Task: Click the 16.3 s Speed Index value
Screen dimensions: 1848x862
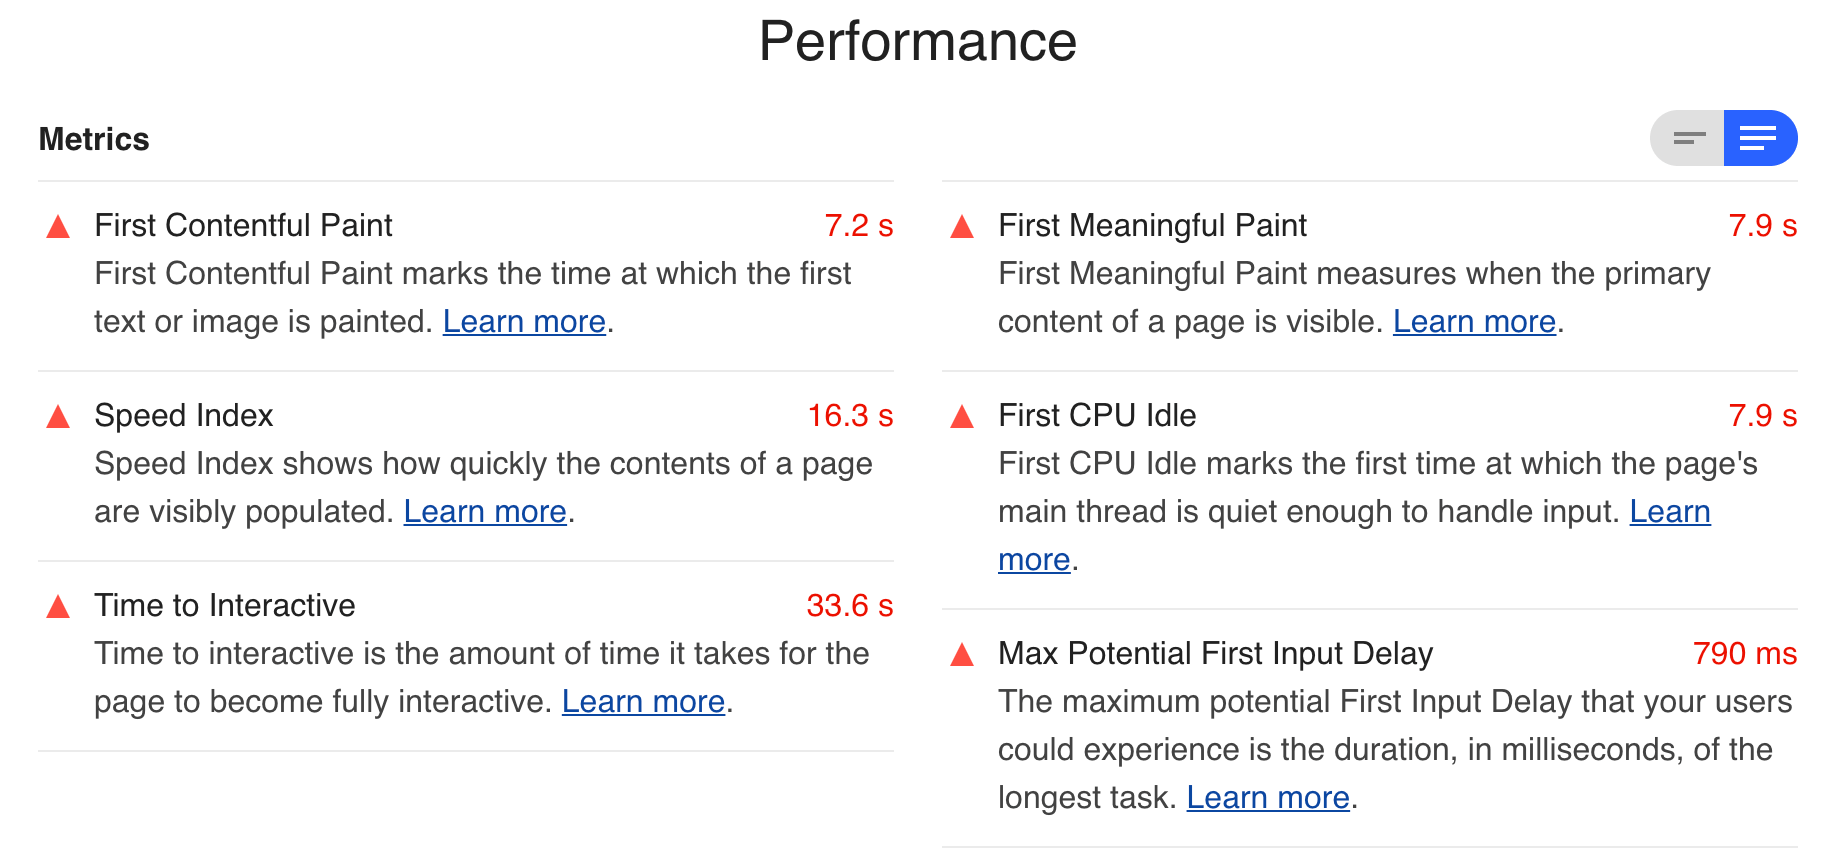Action: (x=849, y=416)
